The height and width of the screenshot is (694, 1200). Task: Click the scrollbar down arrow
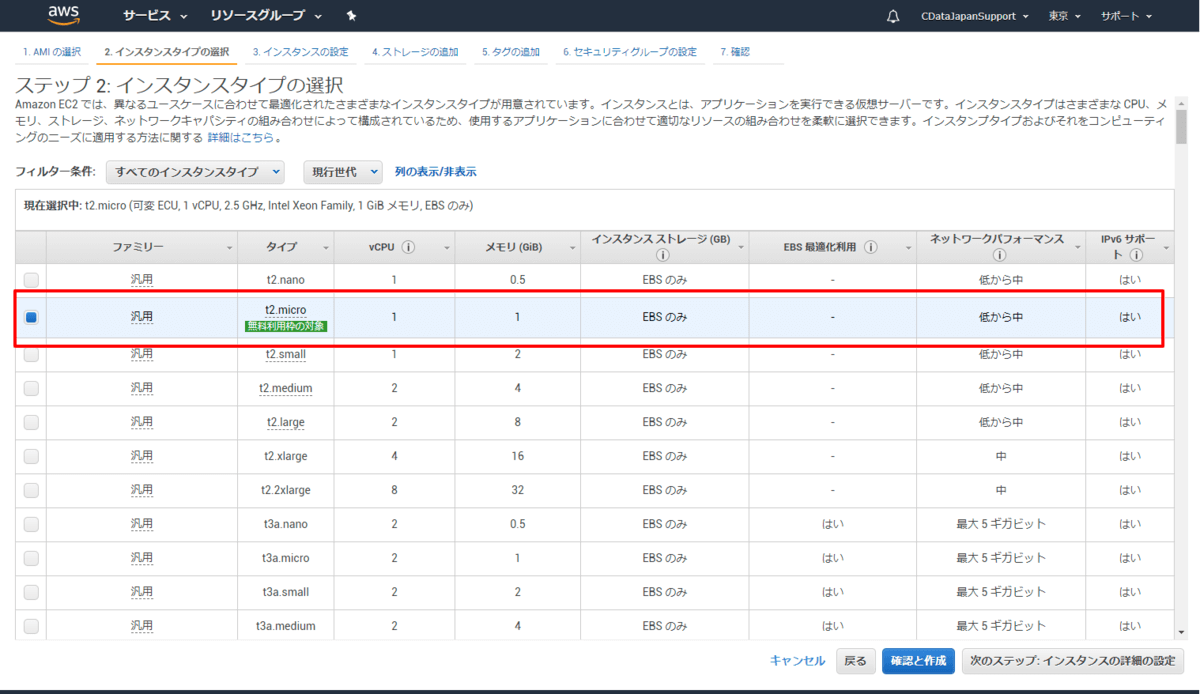point(1181,633)
